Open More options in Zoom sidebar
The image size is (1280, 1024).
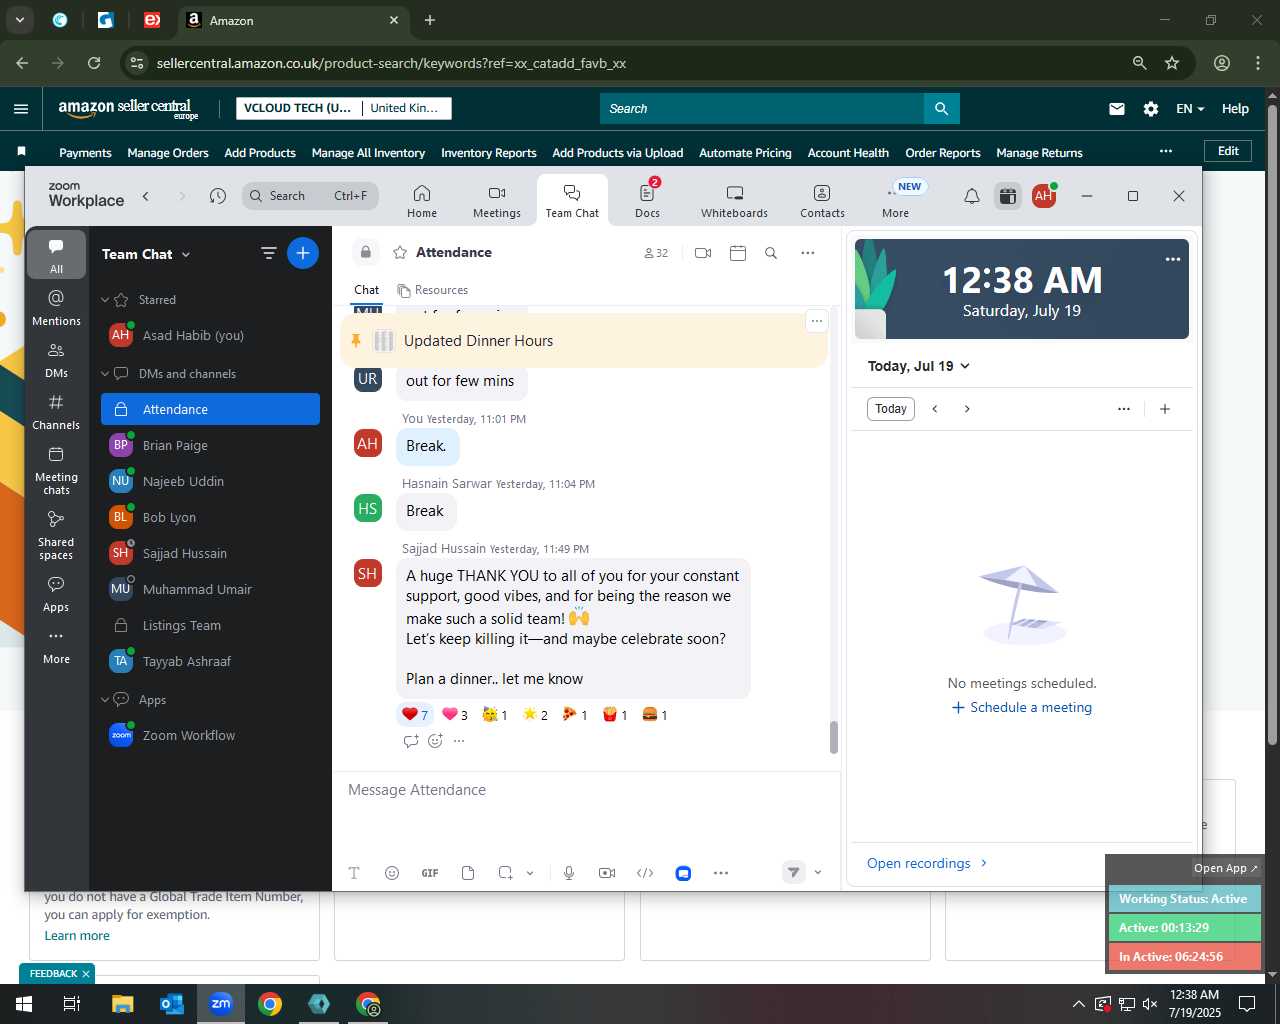point(56,646)
